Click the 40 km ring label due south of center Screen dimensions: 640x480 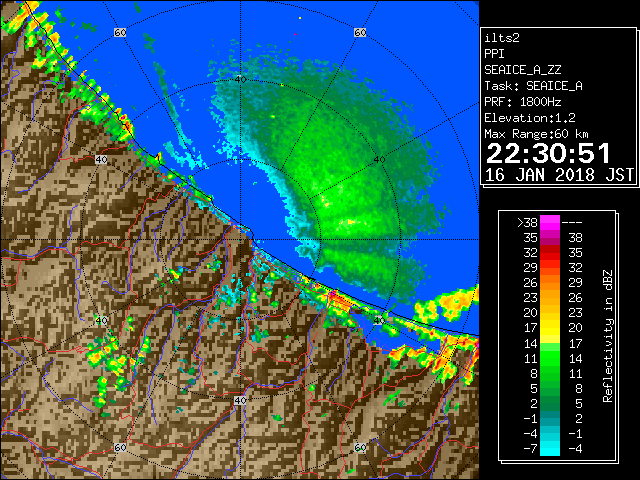(240, 400)
